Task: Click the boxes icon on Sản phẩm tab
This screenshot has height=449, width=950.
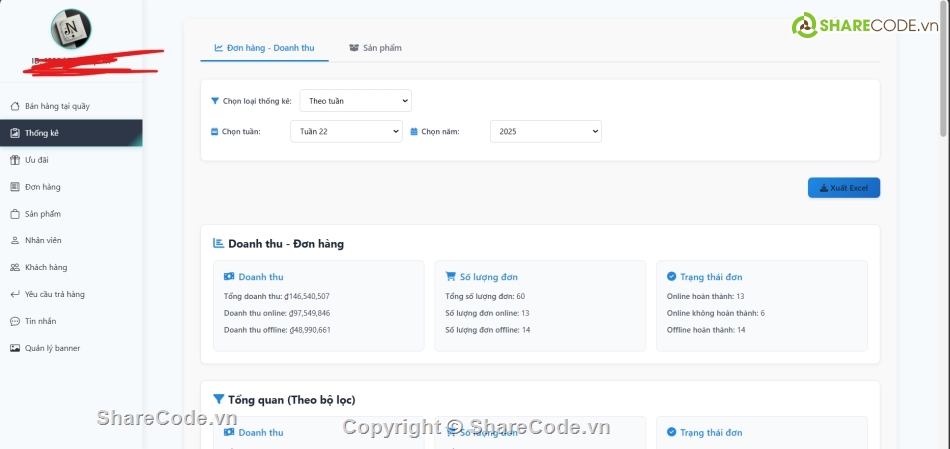Action: [x=354, y=48]
